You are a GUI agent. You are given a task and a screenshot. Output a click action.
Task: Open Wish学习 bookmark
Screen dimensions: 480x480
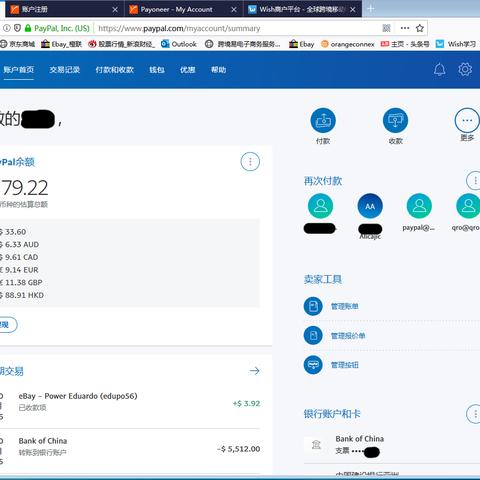click(456, 44)
